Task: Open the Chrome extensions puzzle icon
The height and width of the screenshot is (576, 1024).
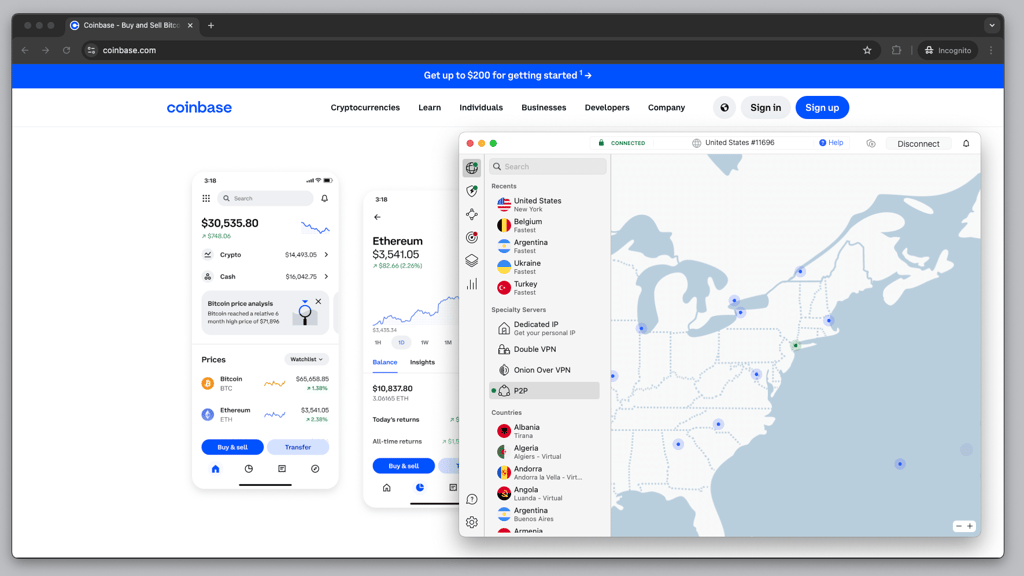Action: 896,50
